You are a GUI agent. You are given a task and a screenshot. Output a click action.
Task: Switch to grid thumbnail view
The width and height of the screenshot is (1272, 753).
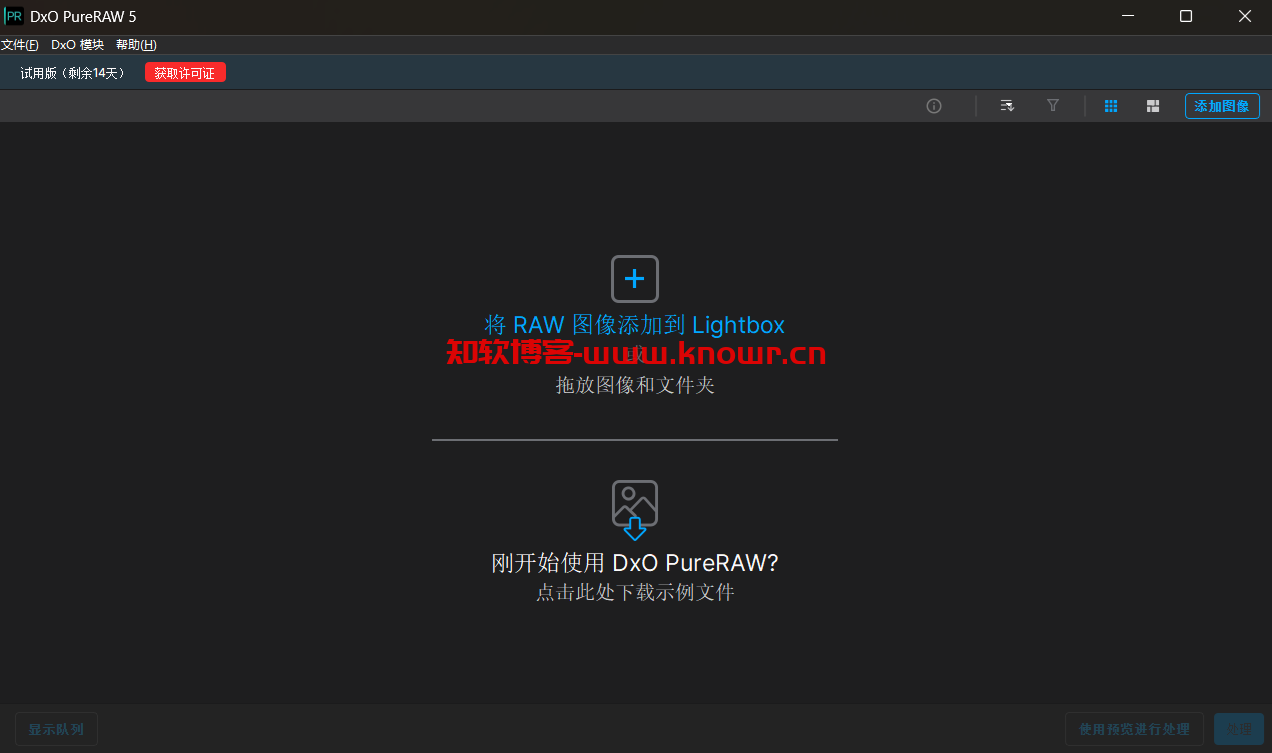[x=1111, y=106]
